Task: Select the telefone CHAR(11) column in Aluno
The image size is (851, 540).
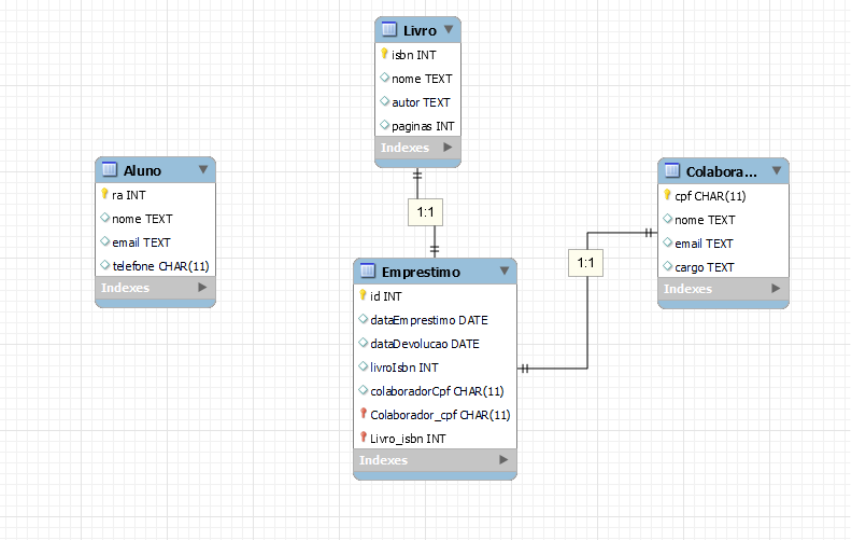Action: 160,266
